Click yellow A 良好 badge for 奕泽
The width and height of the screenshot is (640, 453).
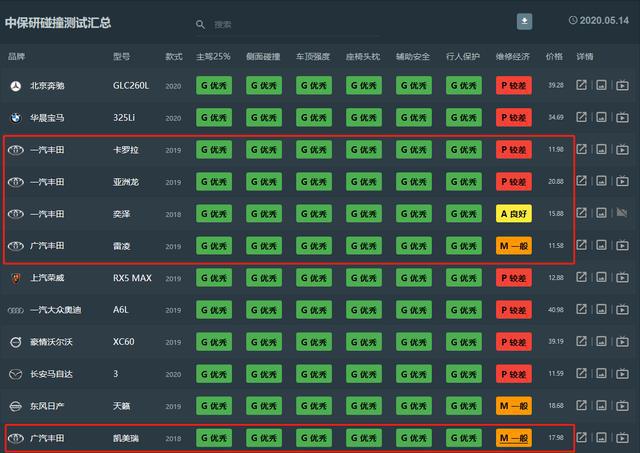coord(513,213)
